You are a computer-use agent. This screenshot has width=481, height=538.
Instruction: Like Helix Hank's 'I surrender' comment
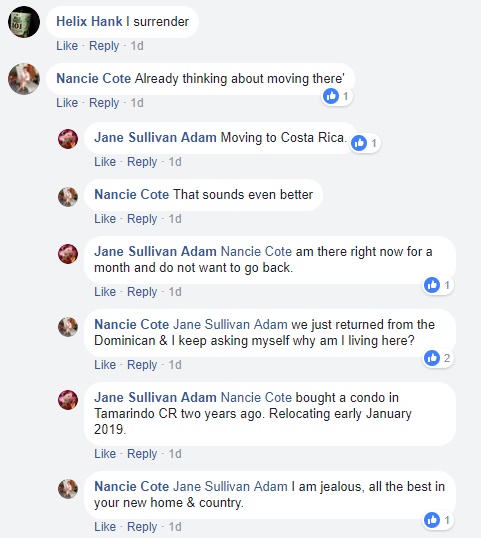click(67, 46)
